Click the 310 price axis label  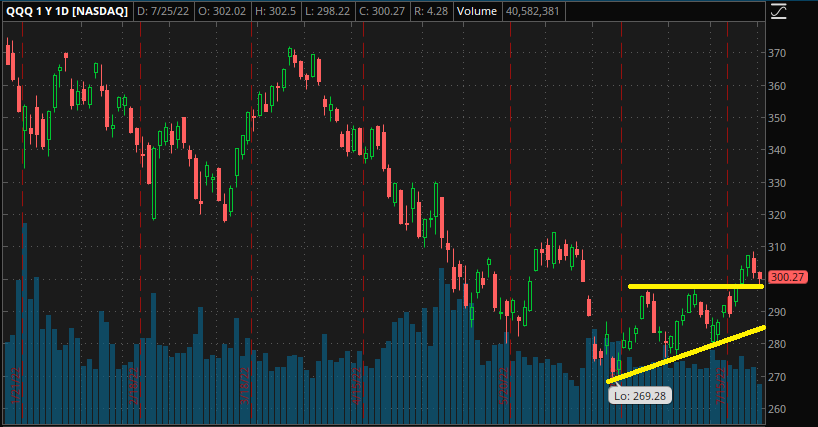(777, 247)
